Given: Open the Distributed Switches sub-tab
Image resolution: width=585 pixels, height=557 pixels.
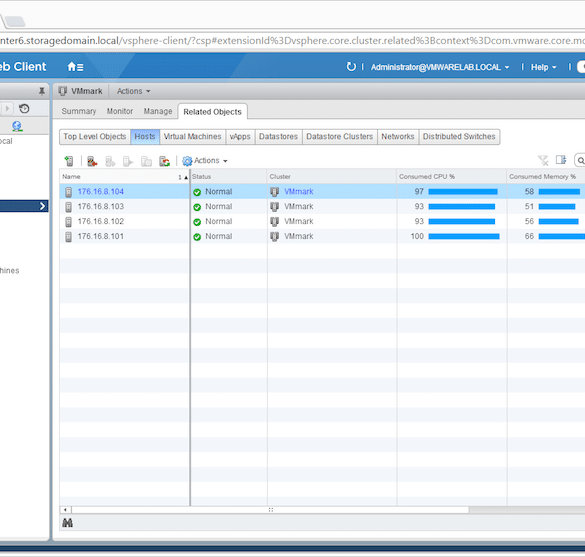Looking at the screenshot, I should click(x=459, y=137).
